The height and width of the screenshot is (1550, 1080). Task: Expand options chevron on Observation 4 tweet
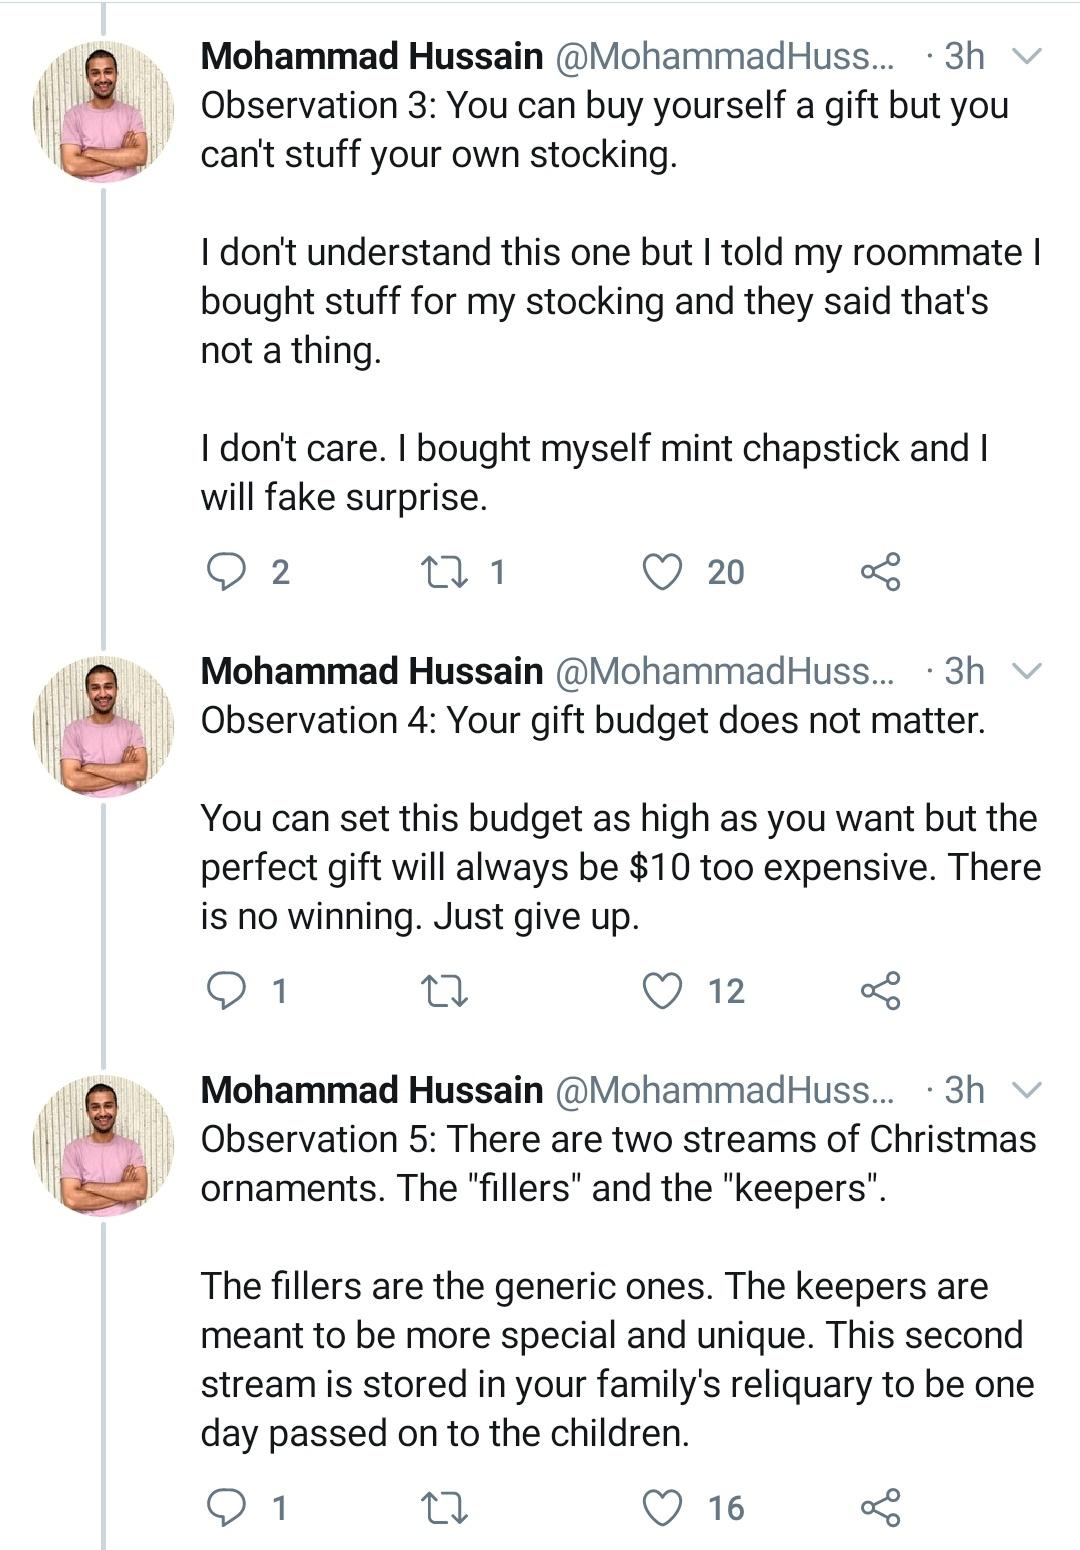point(1027,671)
